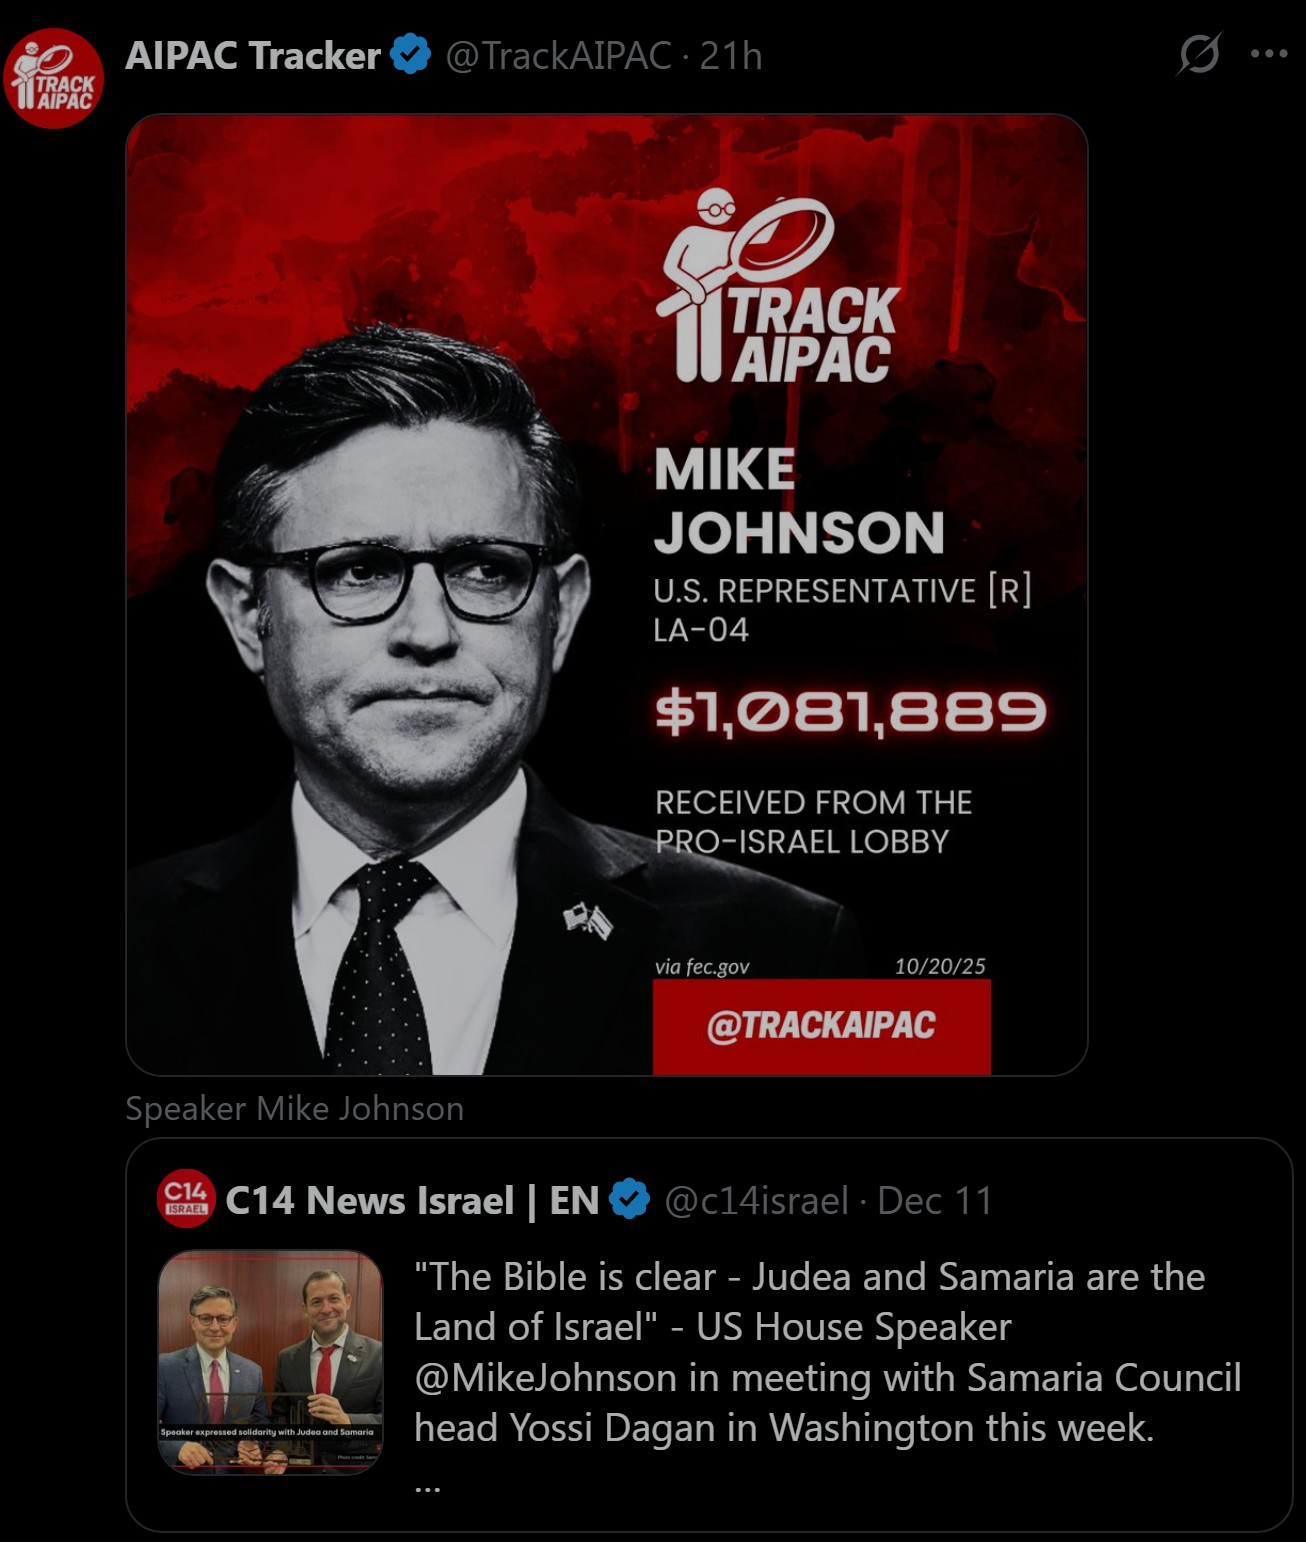The image size is (1306, 1542).
Task: Open the Mike Johnson graphic image
Action: click(607, 595)
